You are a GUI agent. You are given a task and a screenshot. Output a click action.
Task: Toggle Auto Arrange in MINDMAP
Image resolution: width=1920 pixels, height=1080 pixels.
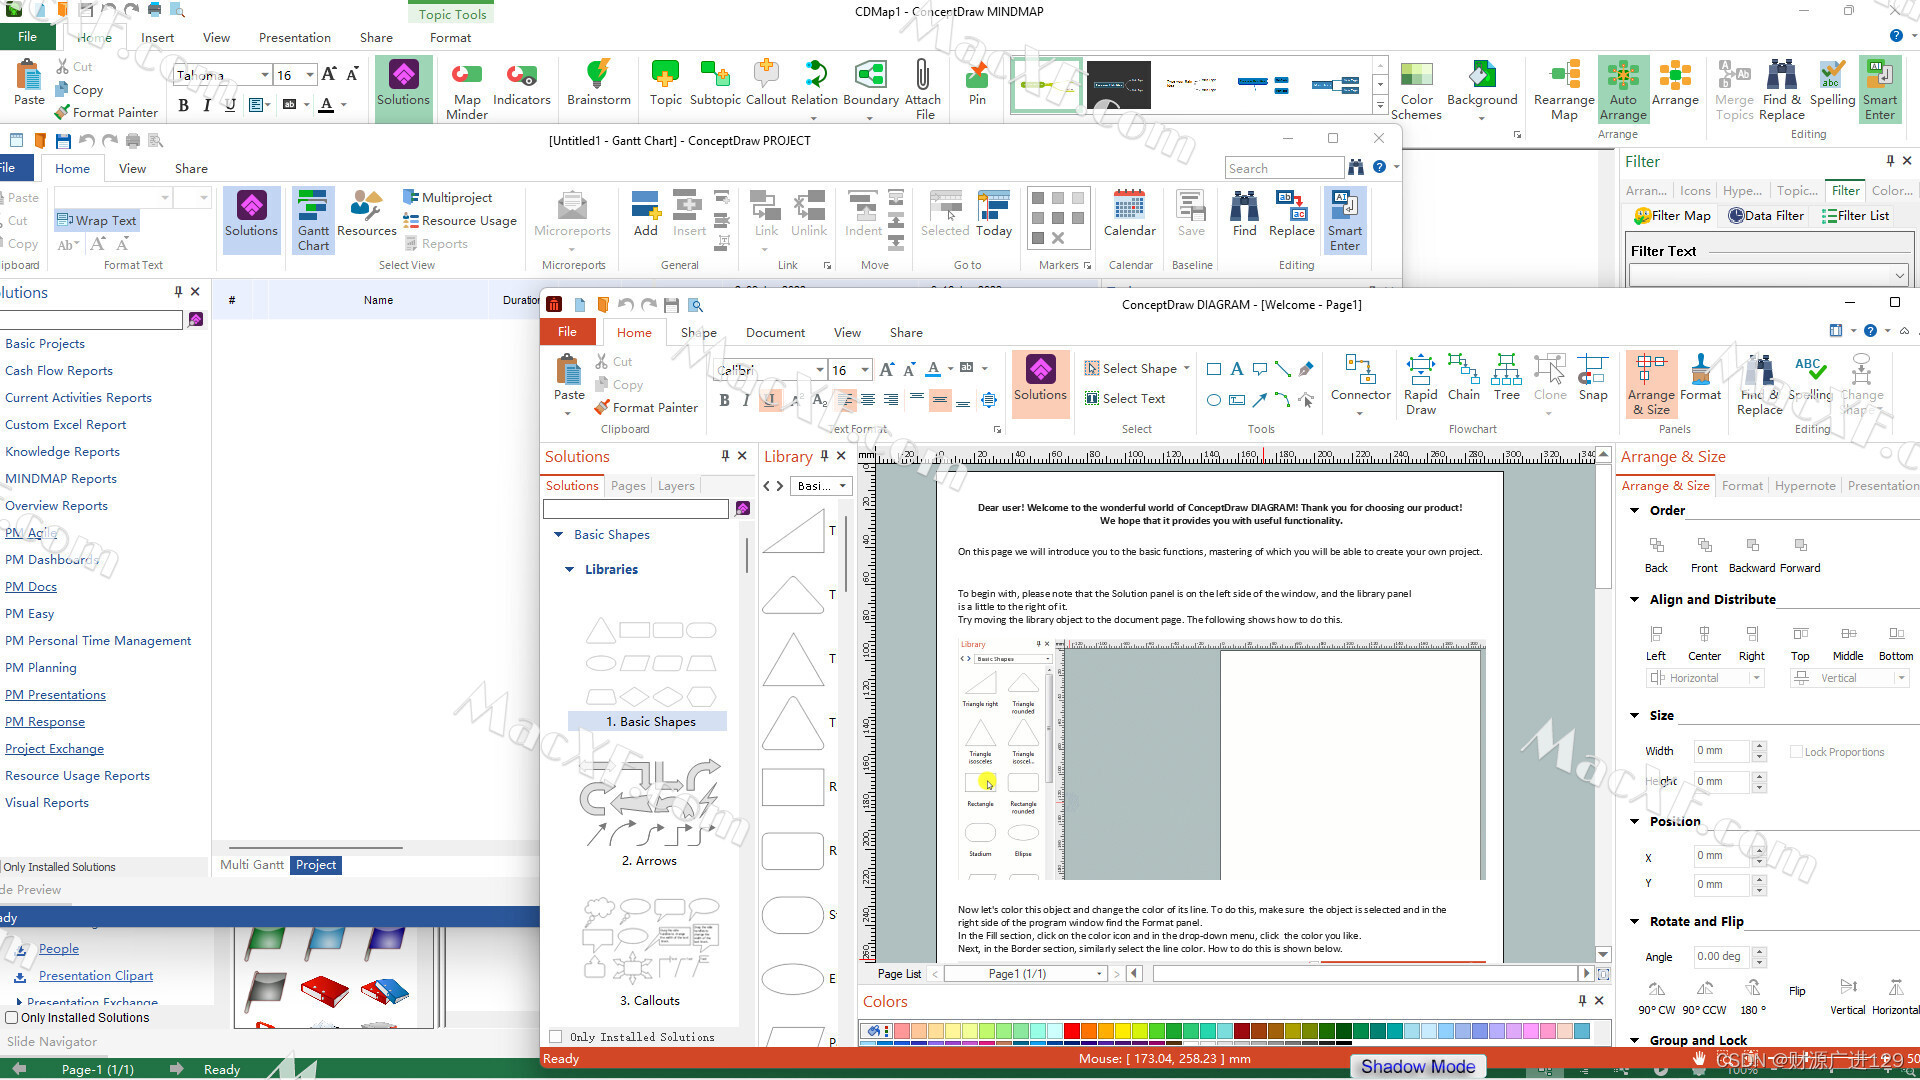[x=1623, y=90]
